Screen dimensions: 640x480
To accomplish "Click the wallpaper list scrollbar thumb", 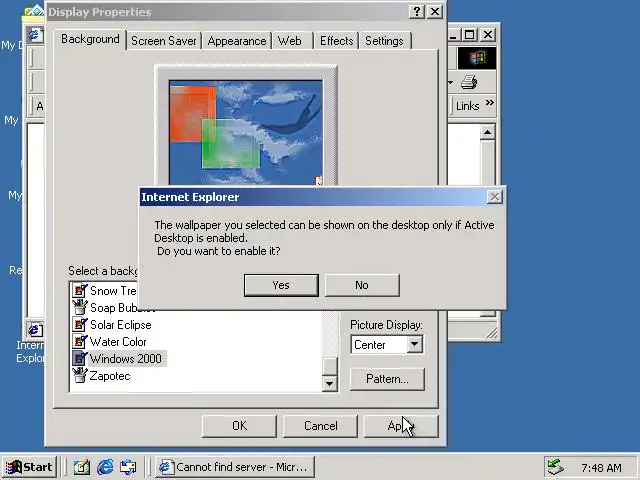I will coord(330,366).
